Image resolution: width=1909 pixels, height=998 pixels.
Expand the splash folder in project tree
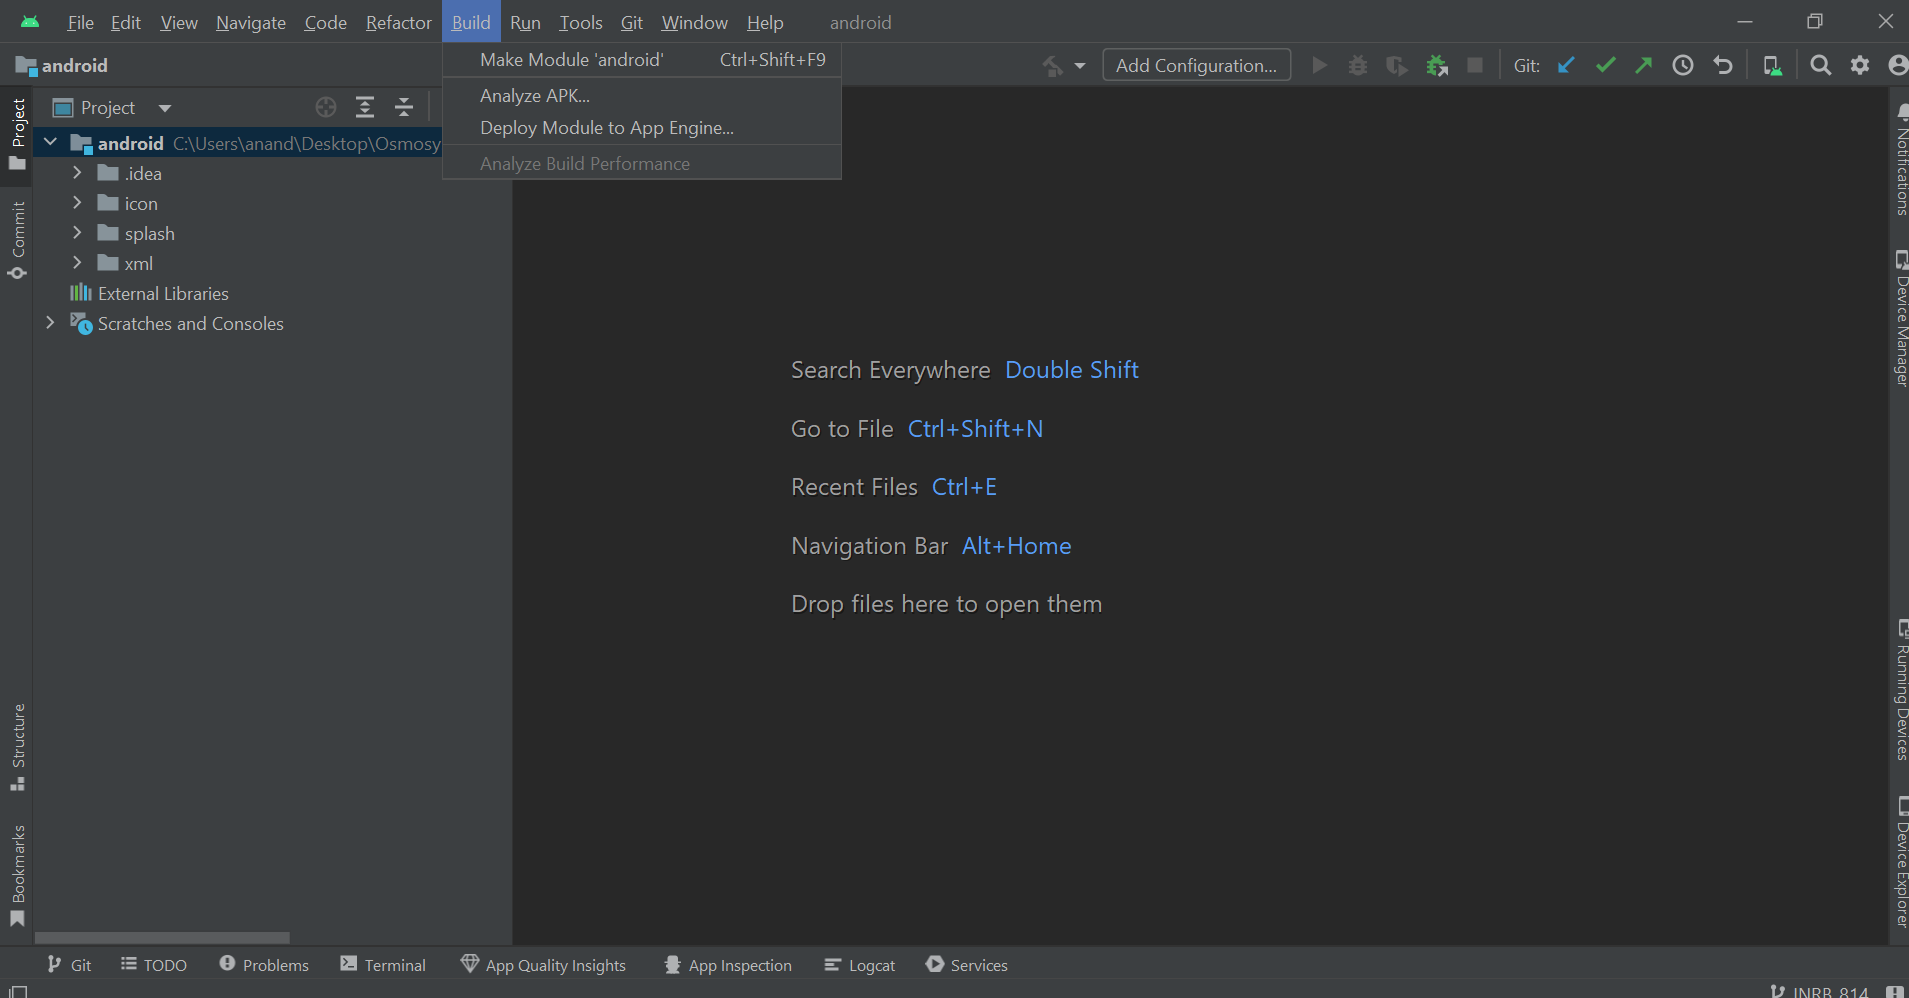coord(77,233)
